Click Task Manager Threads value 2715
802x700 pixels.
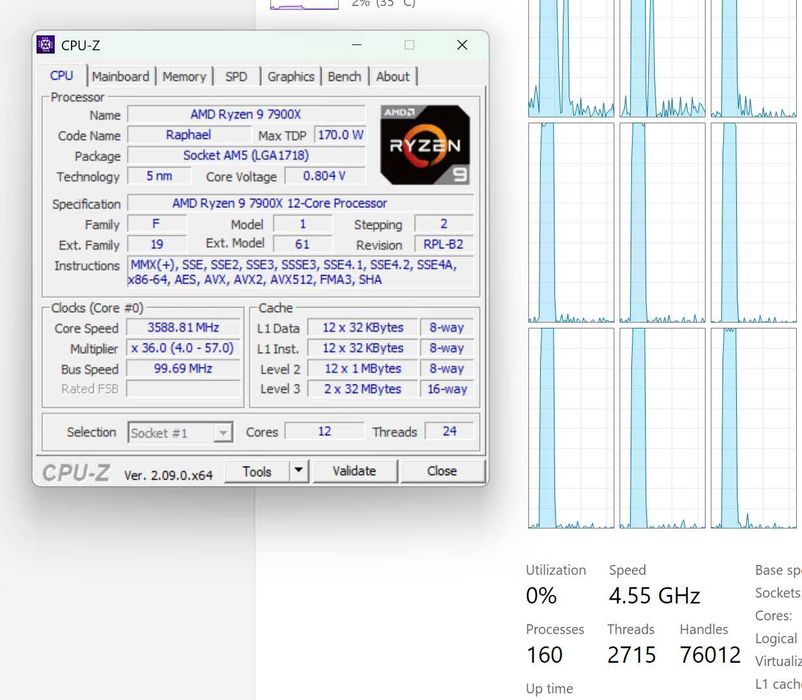(x=631, y=655)
